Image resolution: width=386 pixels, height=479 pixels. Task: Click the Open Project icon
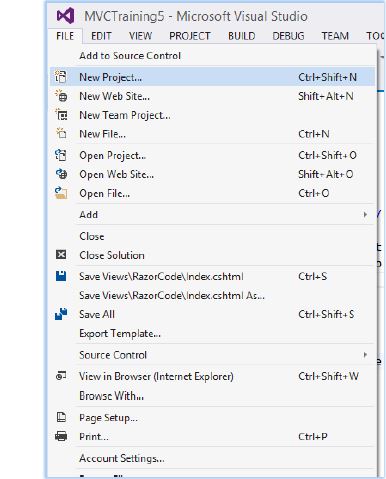click(61, 155)
